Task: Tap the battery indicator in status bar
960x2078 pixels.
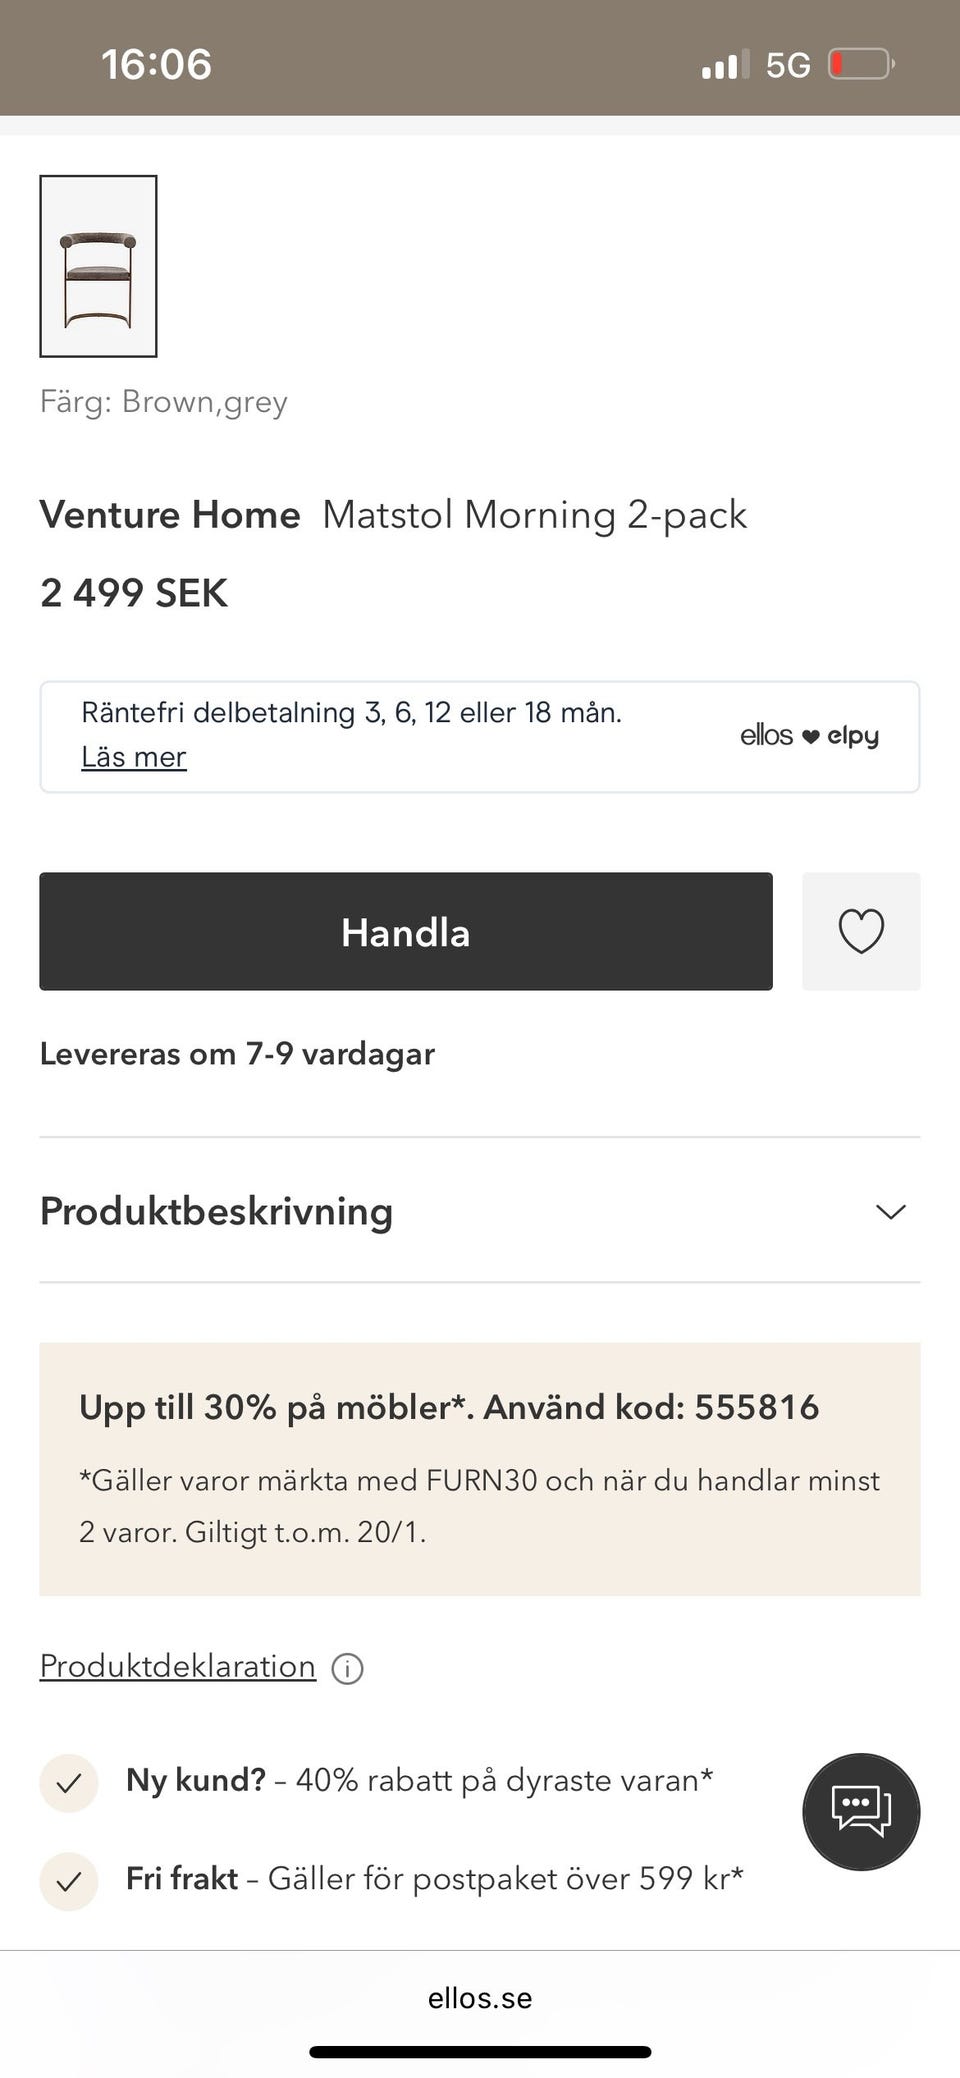Action: click(861, 65)
